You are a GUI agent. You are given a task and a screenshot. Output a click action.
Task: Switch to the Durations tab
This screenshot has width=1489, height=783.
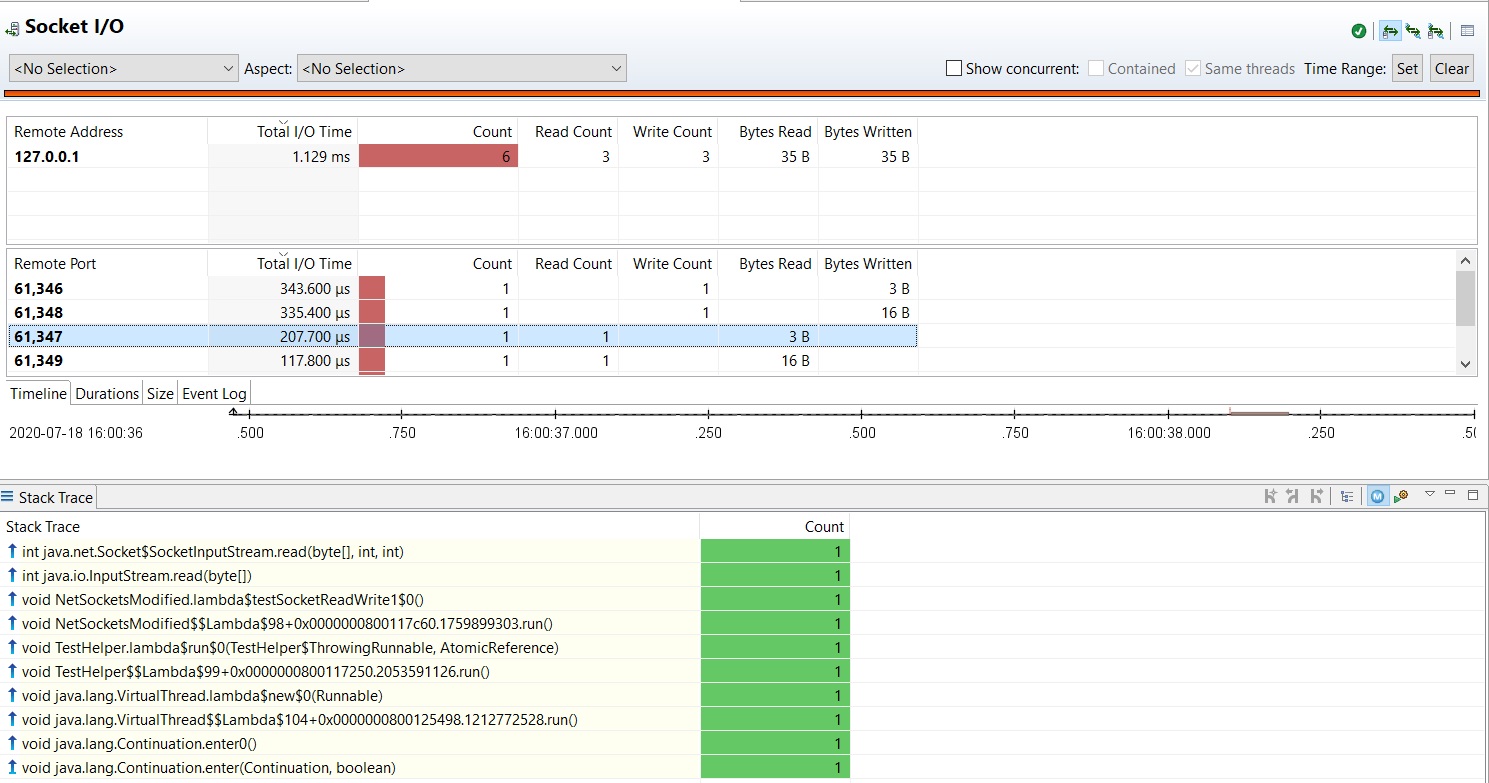[107, 393]
